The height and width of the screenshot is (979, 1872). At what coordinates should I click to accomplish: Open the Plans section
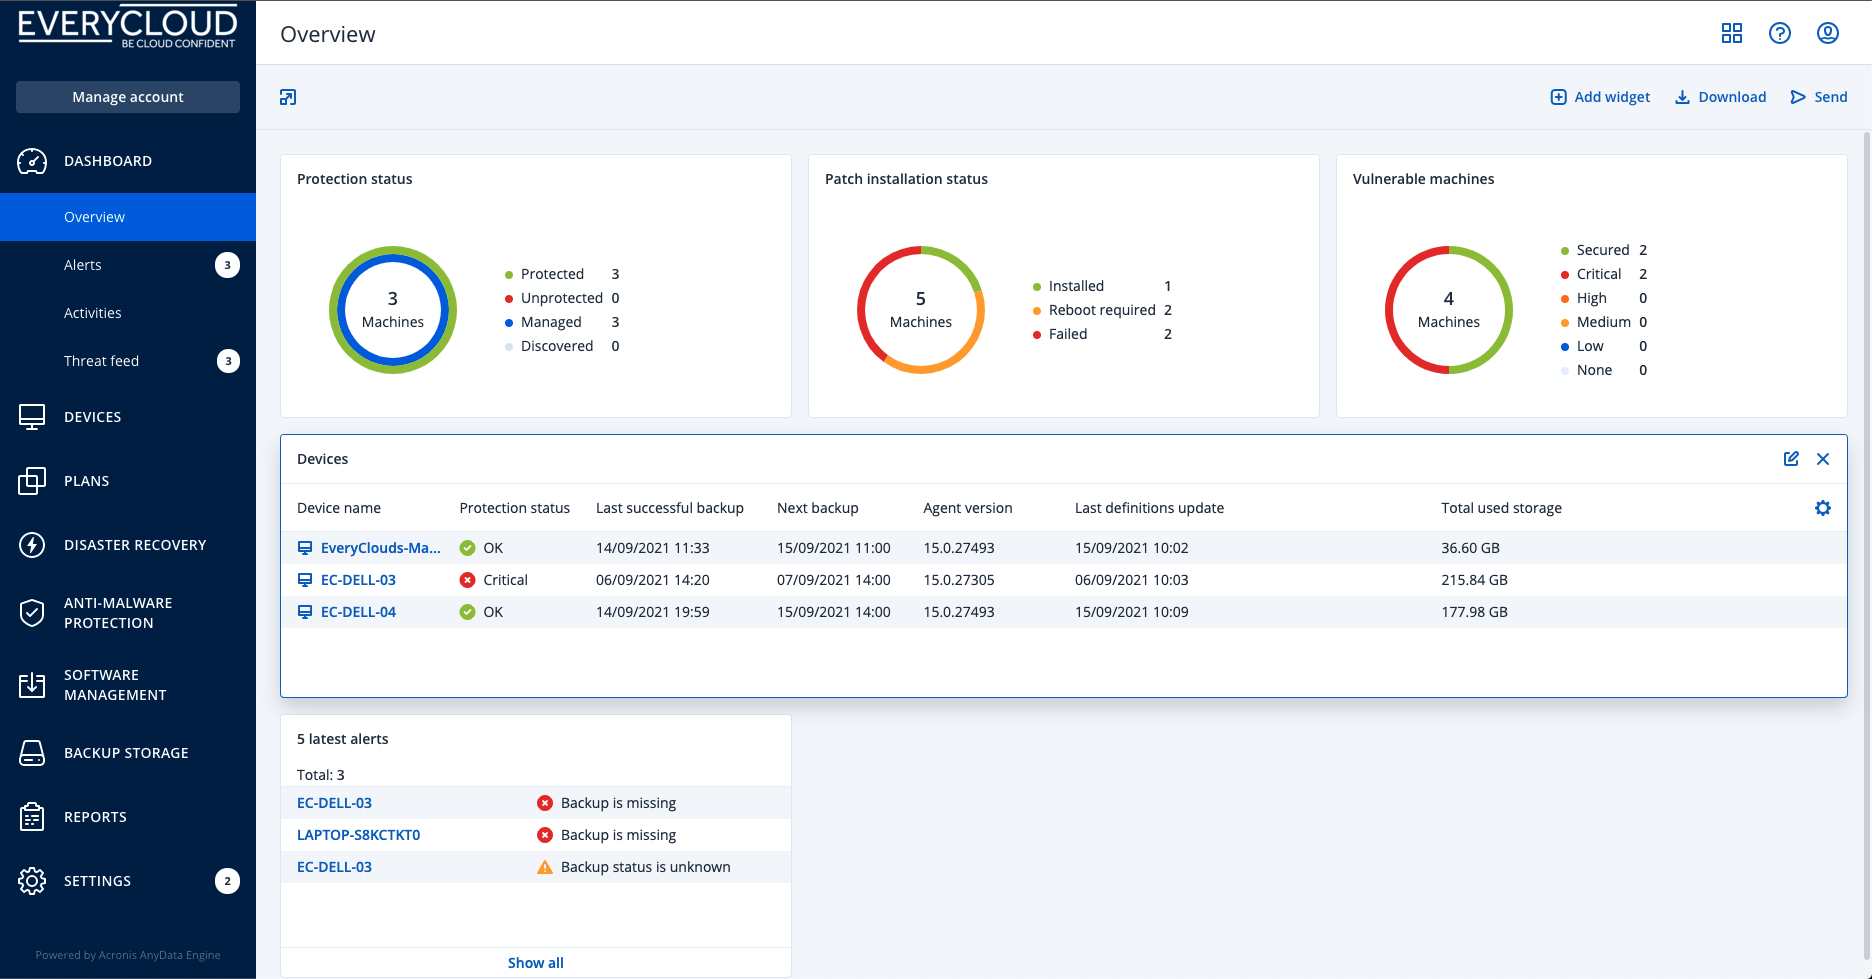click(128, 481)
